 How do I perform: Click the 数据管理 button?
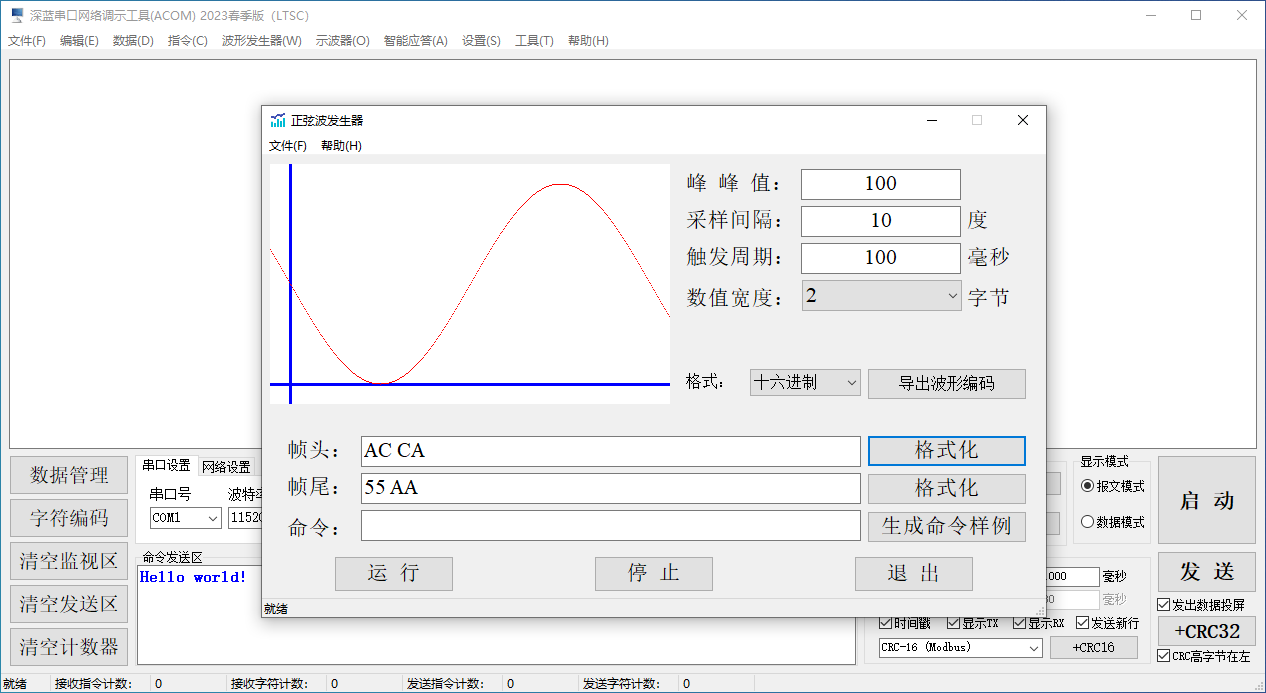69,475
